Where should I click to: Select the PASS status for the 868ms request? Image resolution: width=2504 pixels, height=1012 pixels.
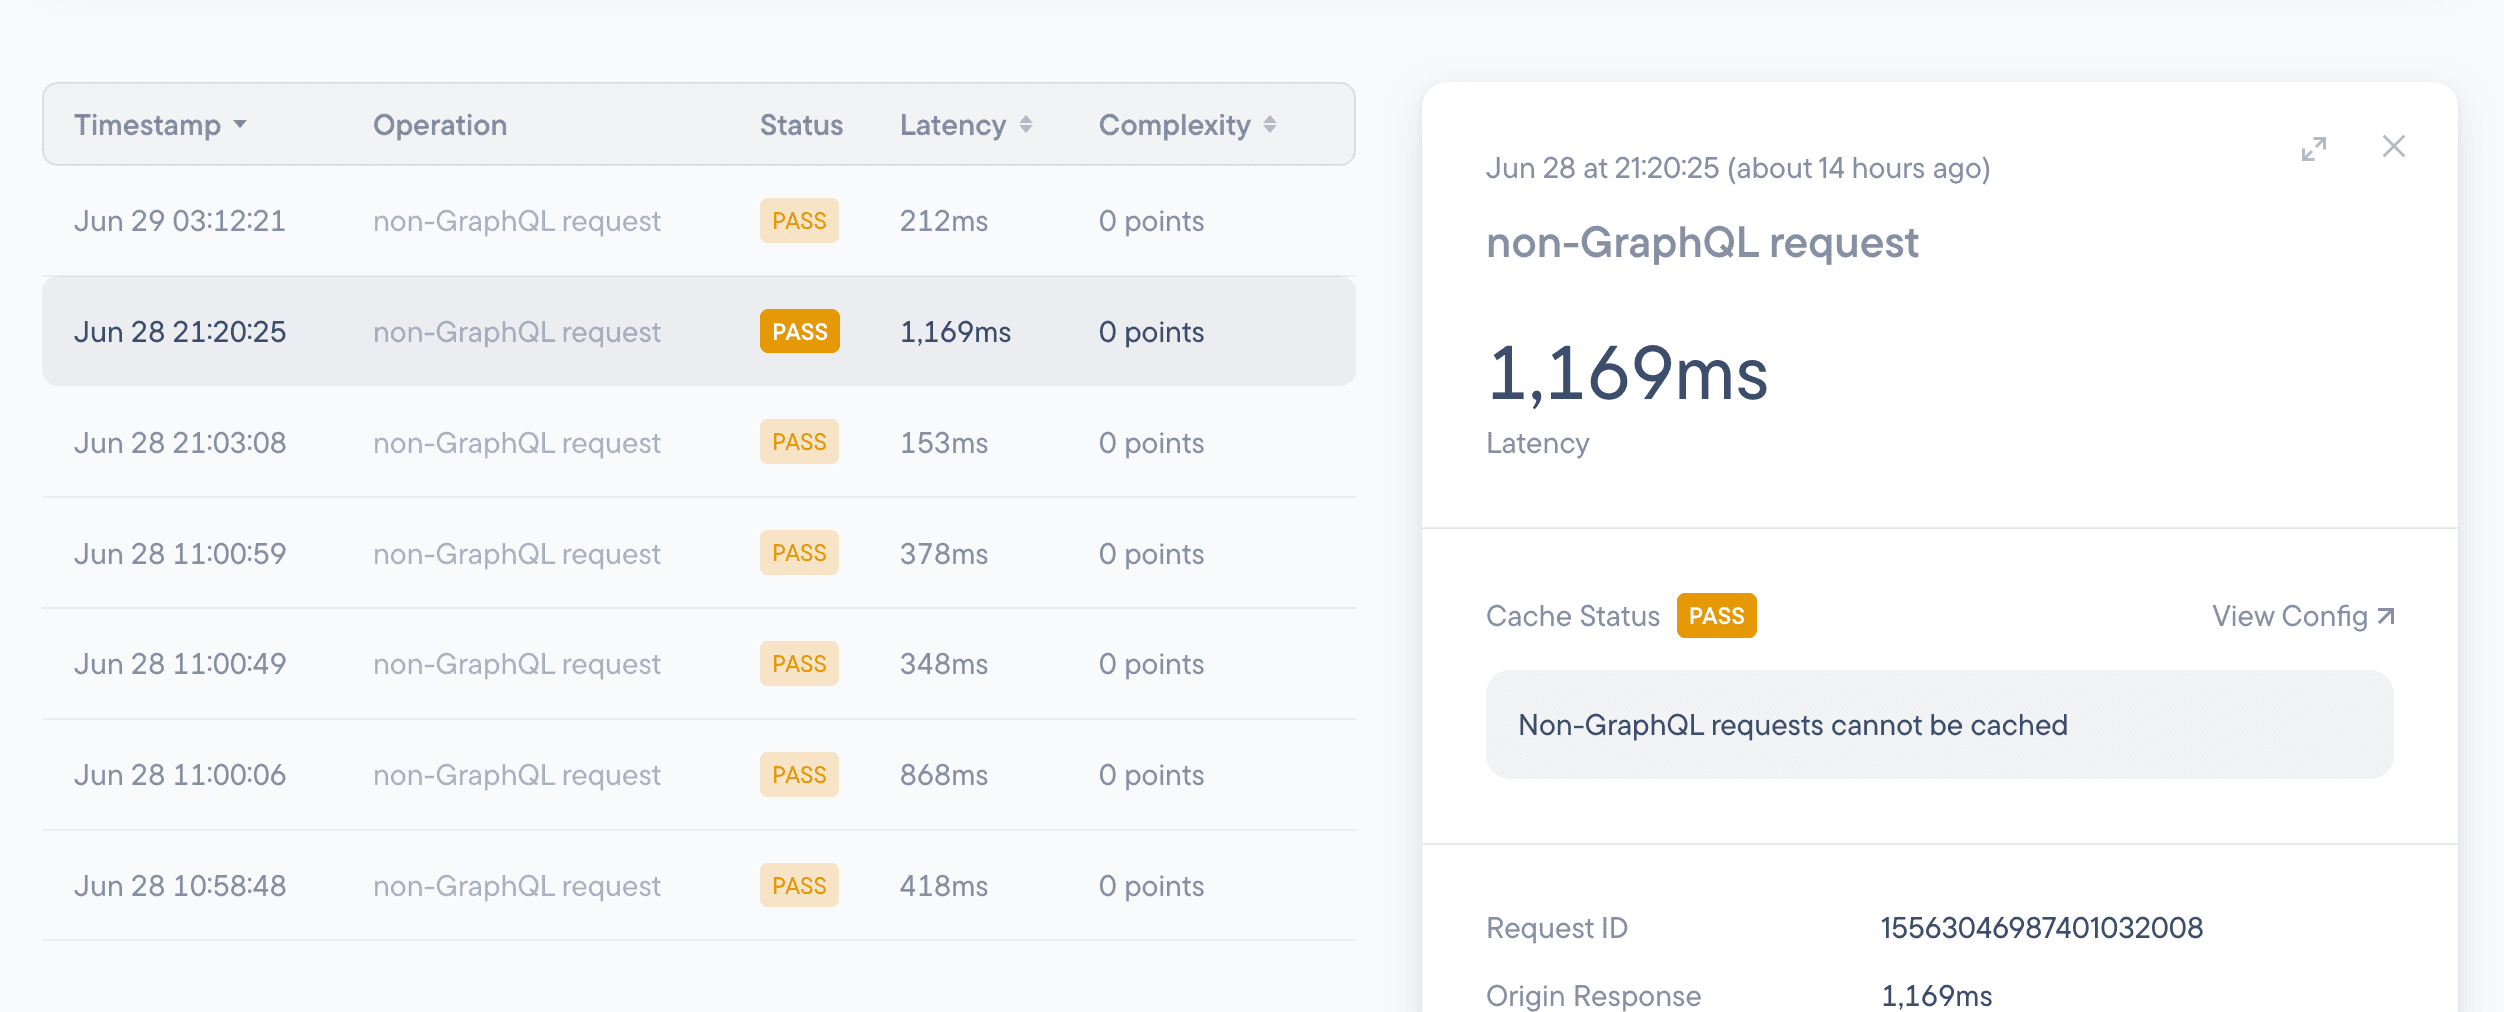tap(799, 774)
